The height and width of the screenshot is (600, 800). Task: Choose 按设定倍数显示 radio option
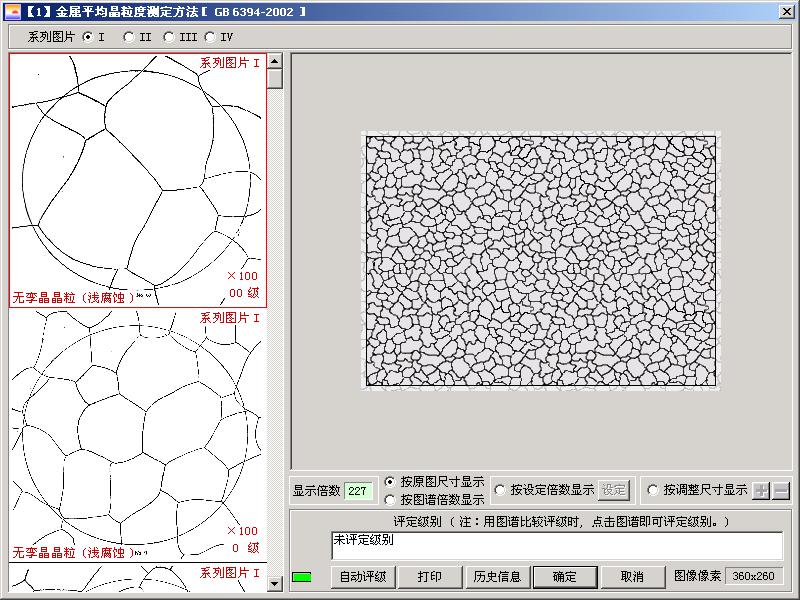coord(500,490)
